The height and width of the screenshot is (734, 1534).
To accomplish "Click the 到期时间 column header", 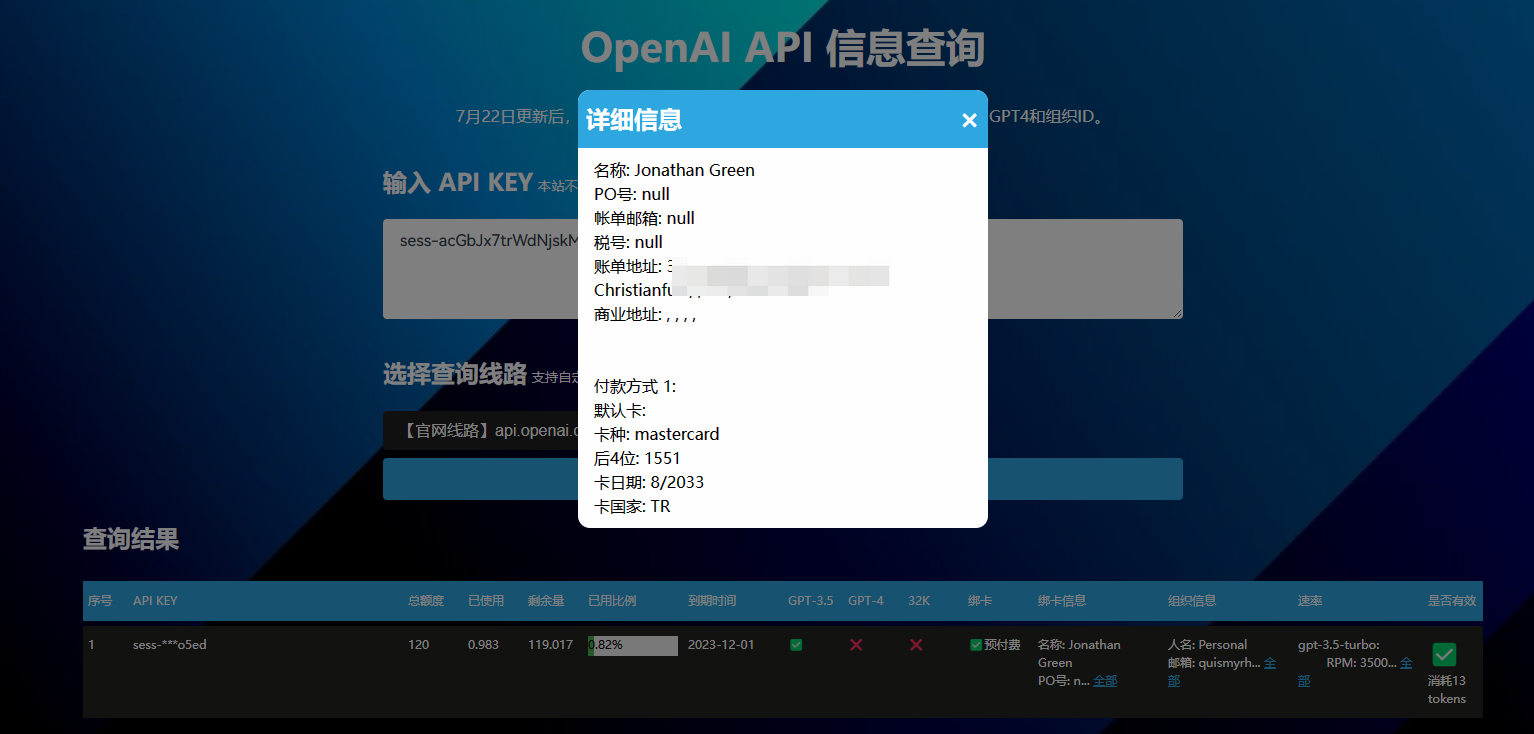I will [x=712, y=601].
